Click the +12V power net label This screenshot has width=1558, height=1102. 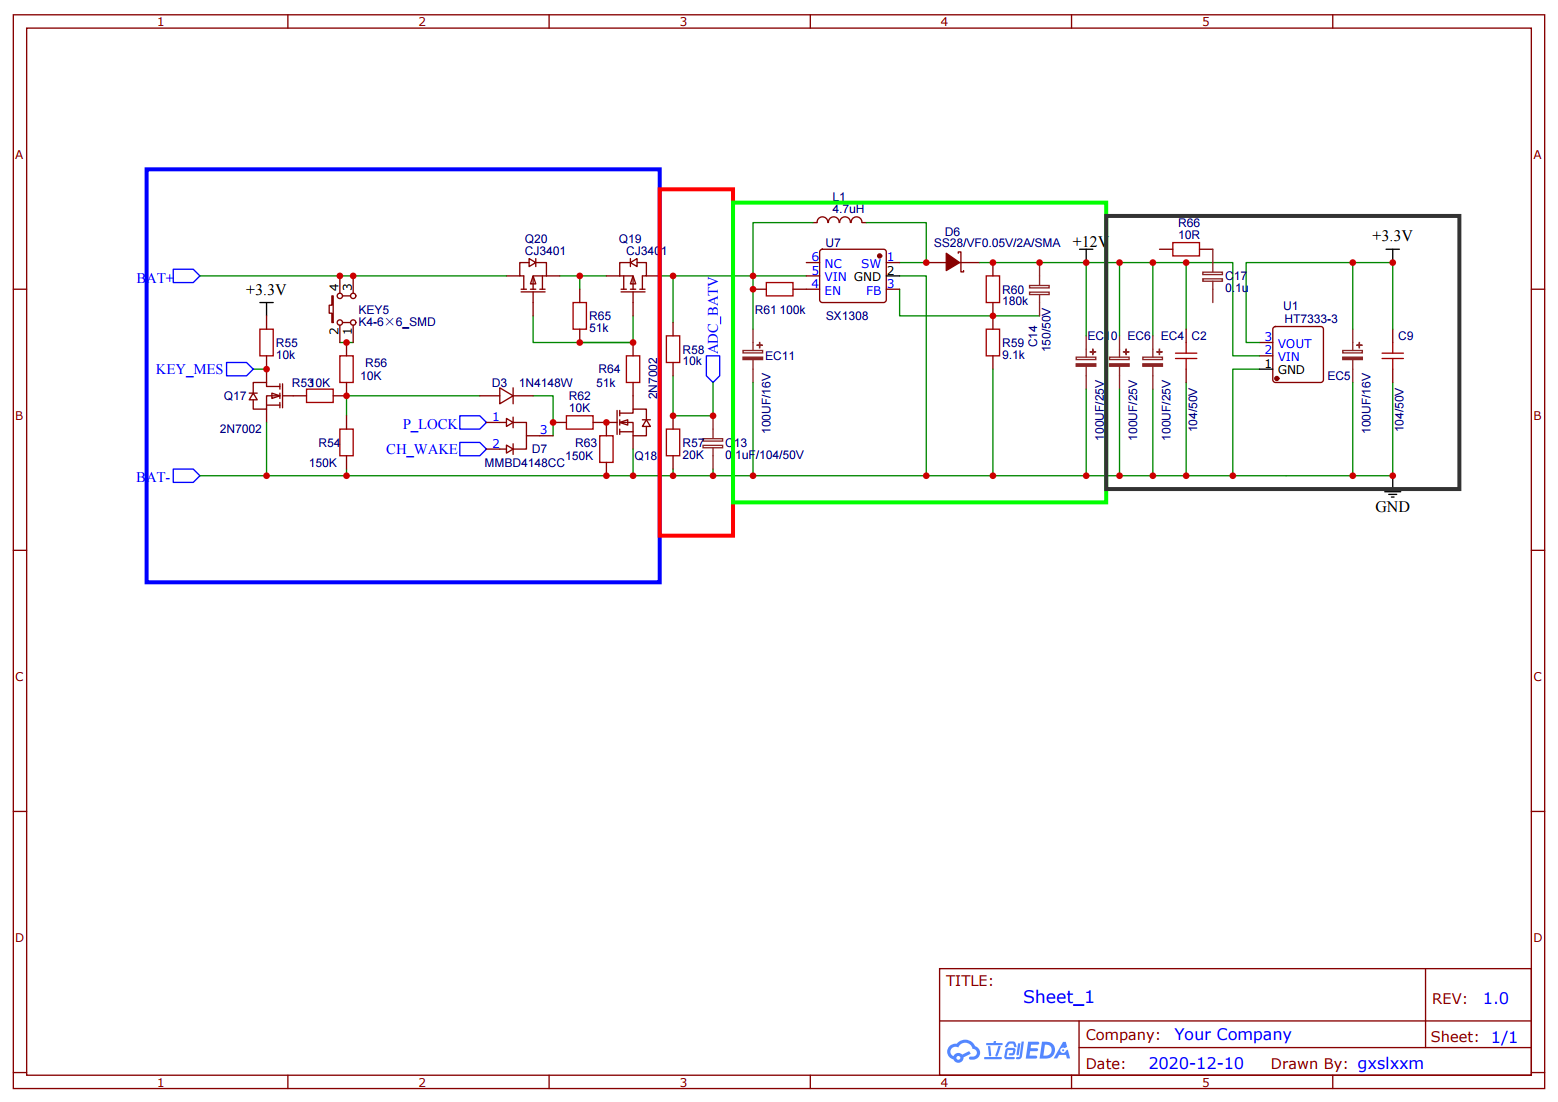[x=1089, y=242]
